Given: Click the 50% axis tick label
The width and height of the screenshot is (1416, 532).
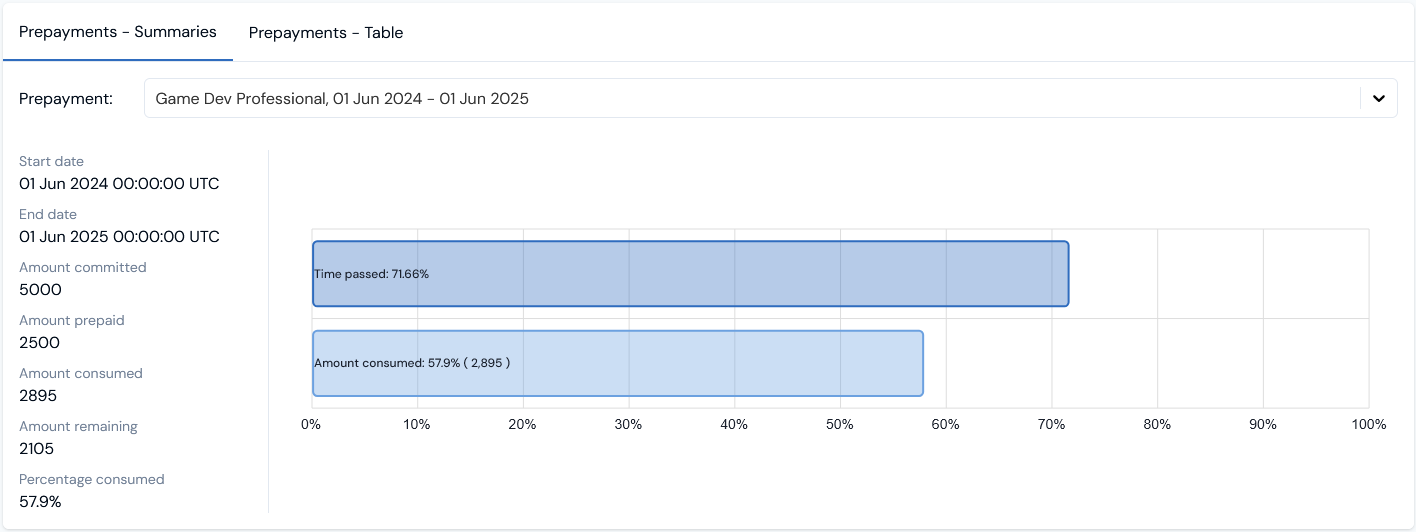Looking at the screenshot, I should tap(840, 424).
